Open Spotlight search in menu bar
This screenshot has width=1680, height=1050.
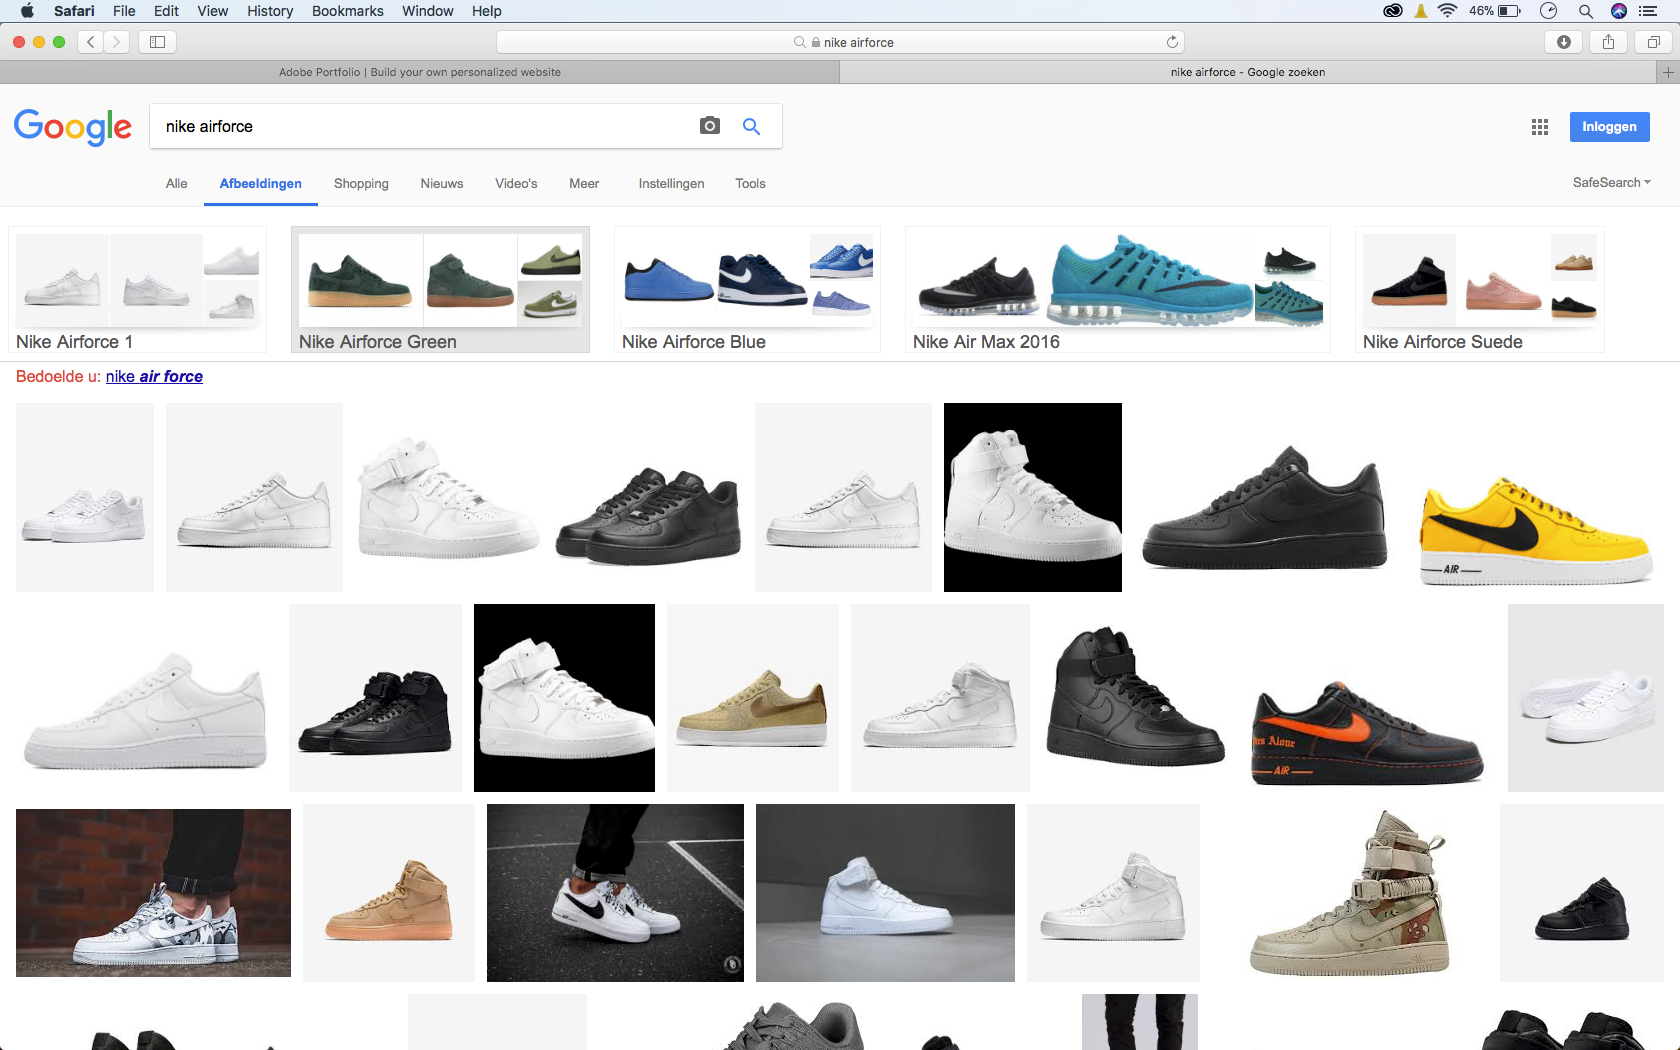tap(1585, 11)
